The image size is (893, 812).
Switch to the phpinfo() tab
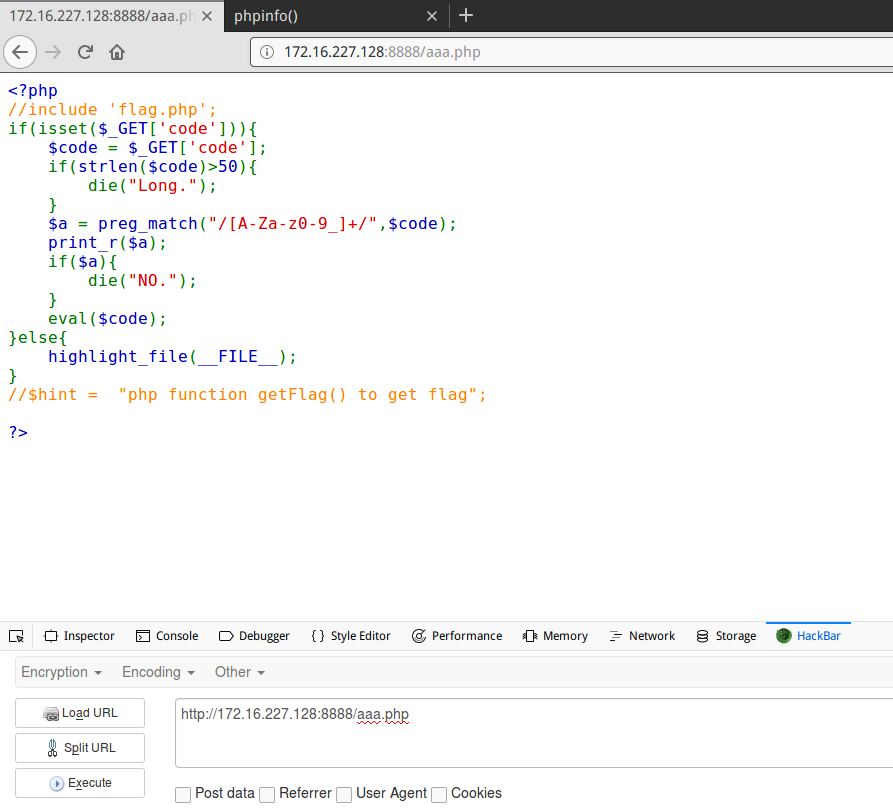tap(336, 16)
